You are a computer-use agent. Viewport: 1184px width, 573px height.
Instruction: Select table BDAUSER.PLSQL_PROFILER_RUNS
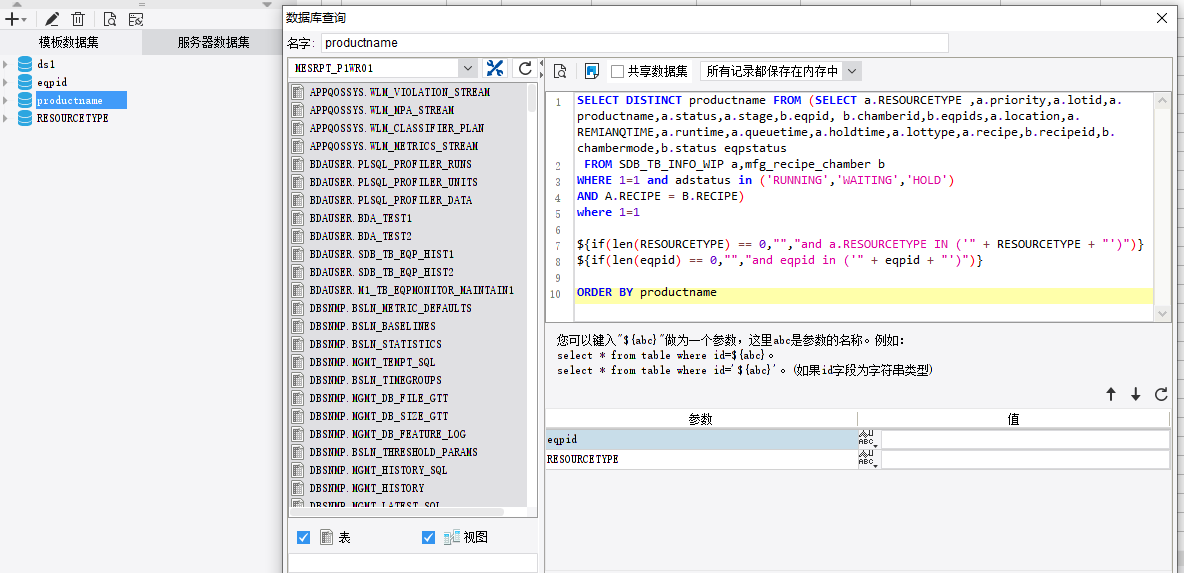point(390,164)
